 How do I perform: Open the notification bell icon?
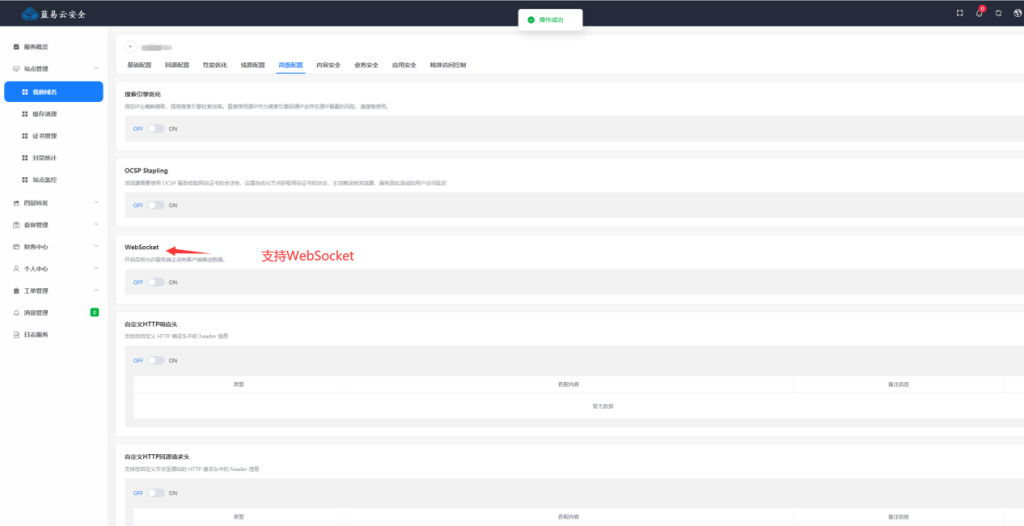point(980,13)
